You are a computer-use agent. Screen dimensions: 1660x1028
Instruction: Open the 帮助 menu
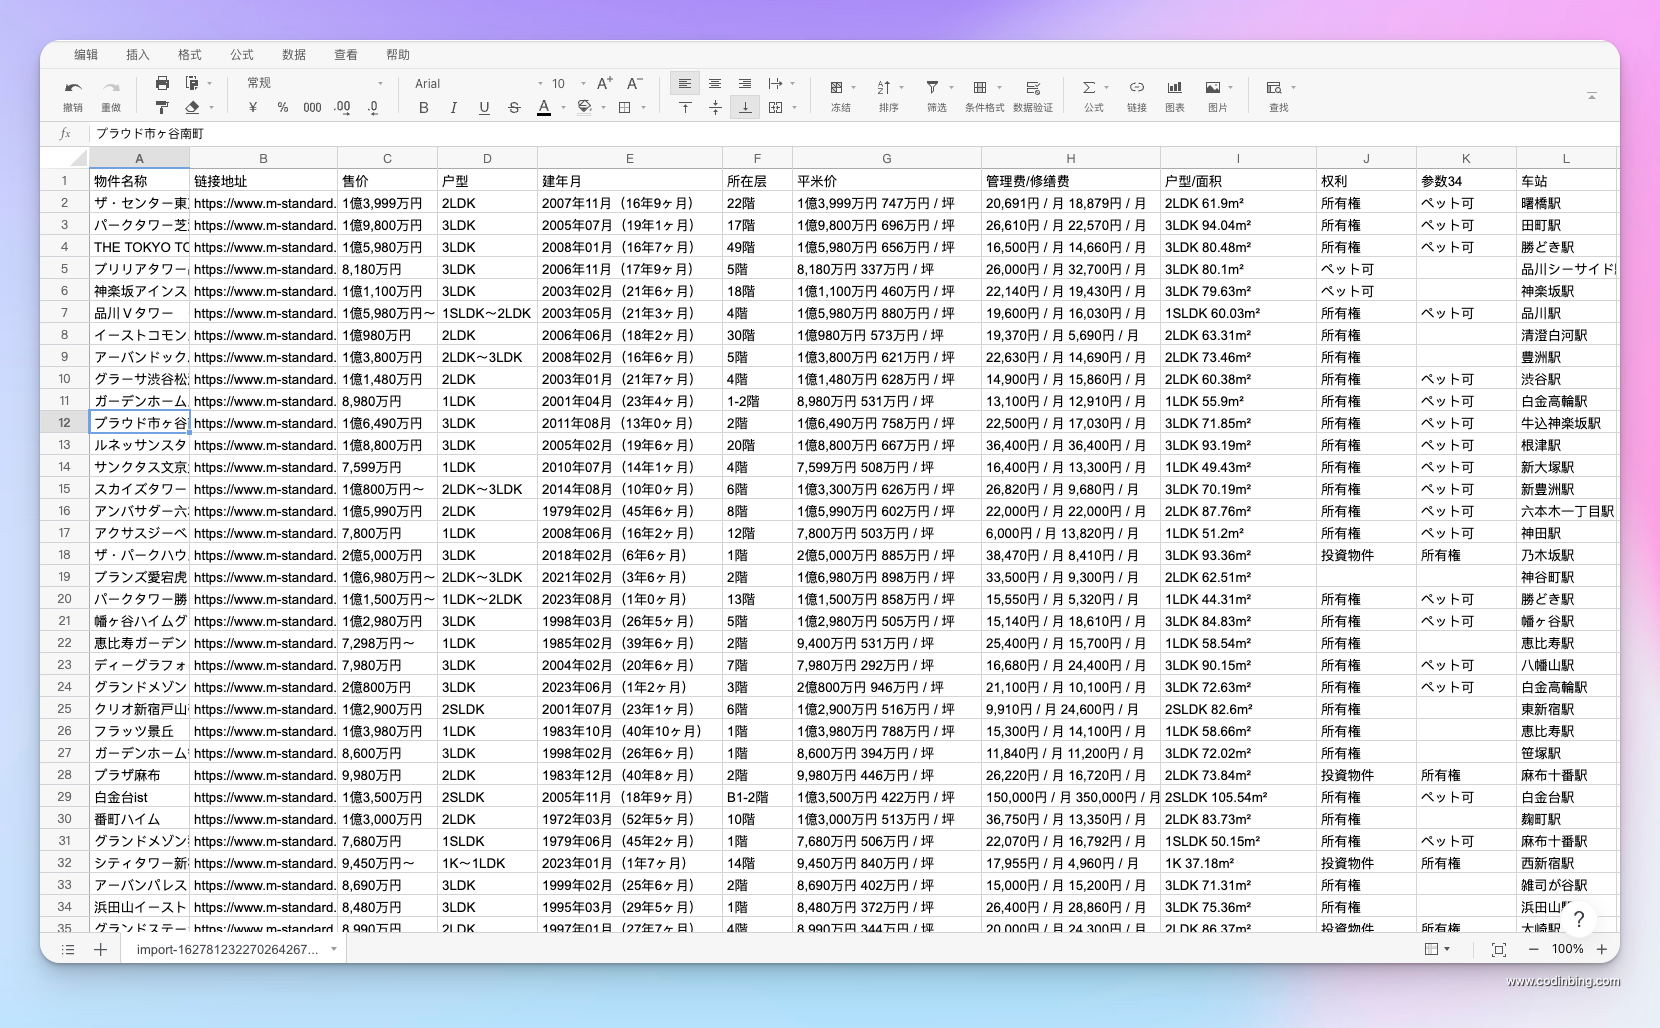pos(398,55)
